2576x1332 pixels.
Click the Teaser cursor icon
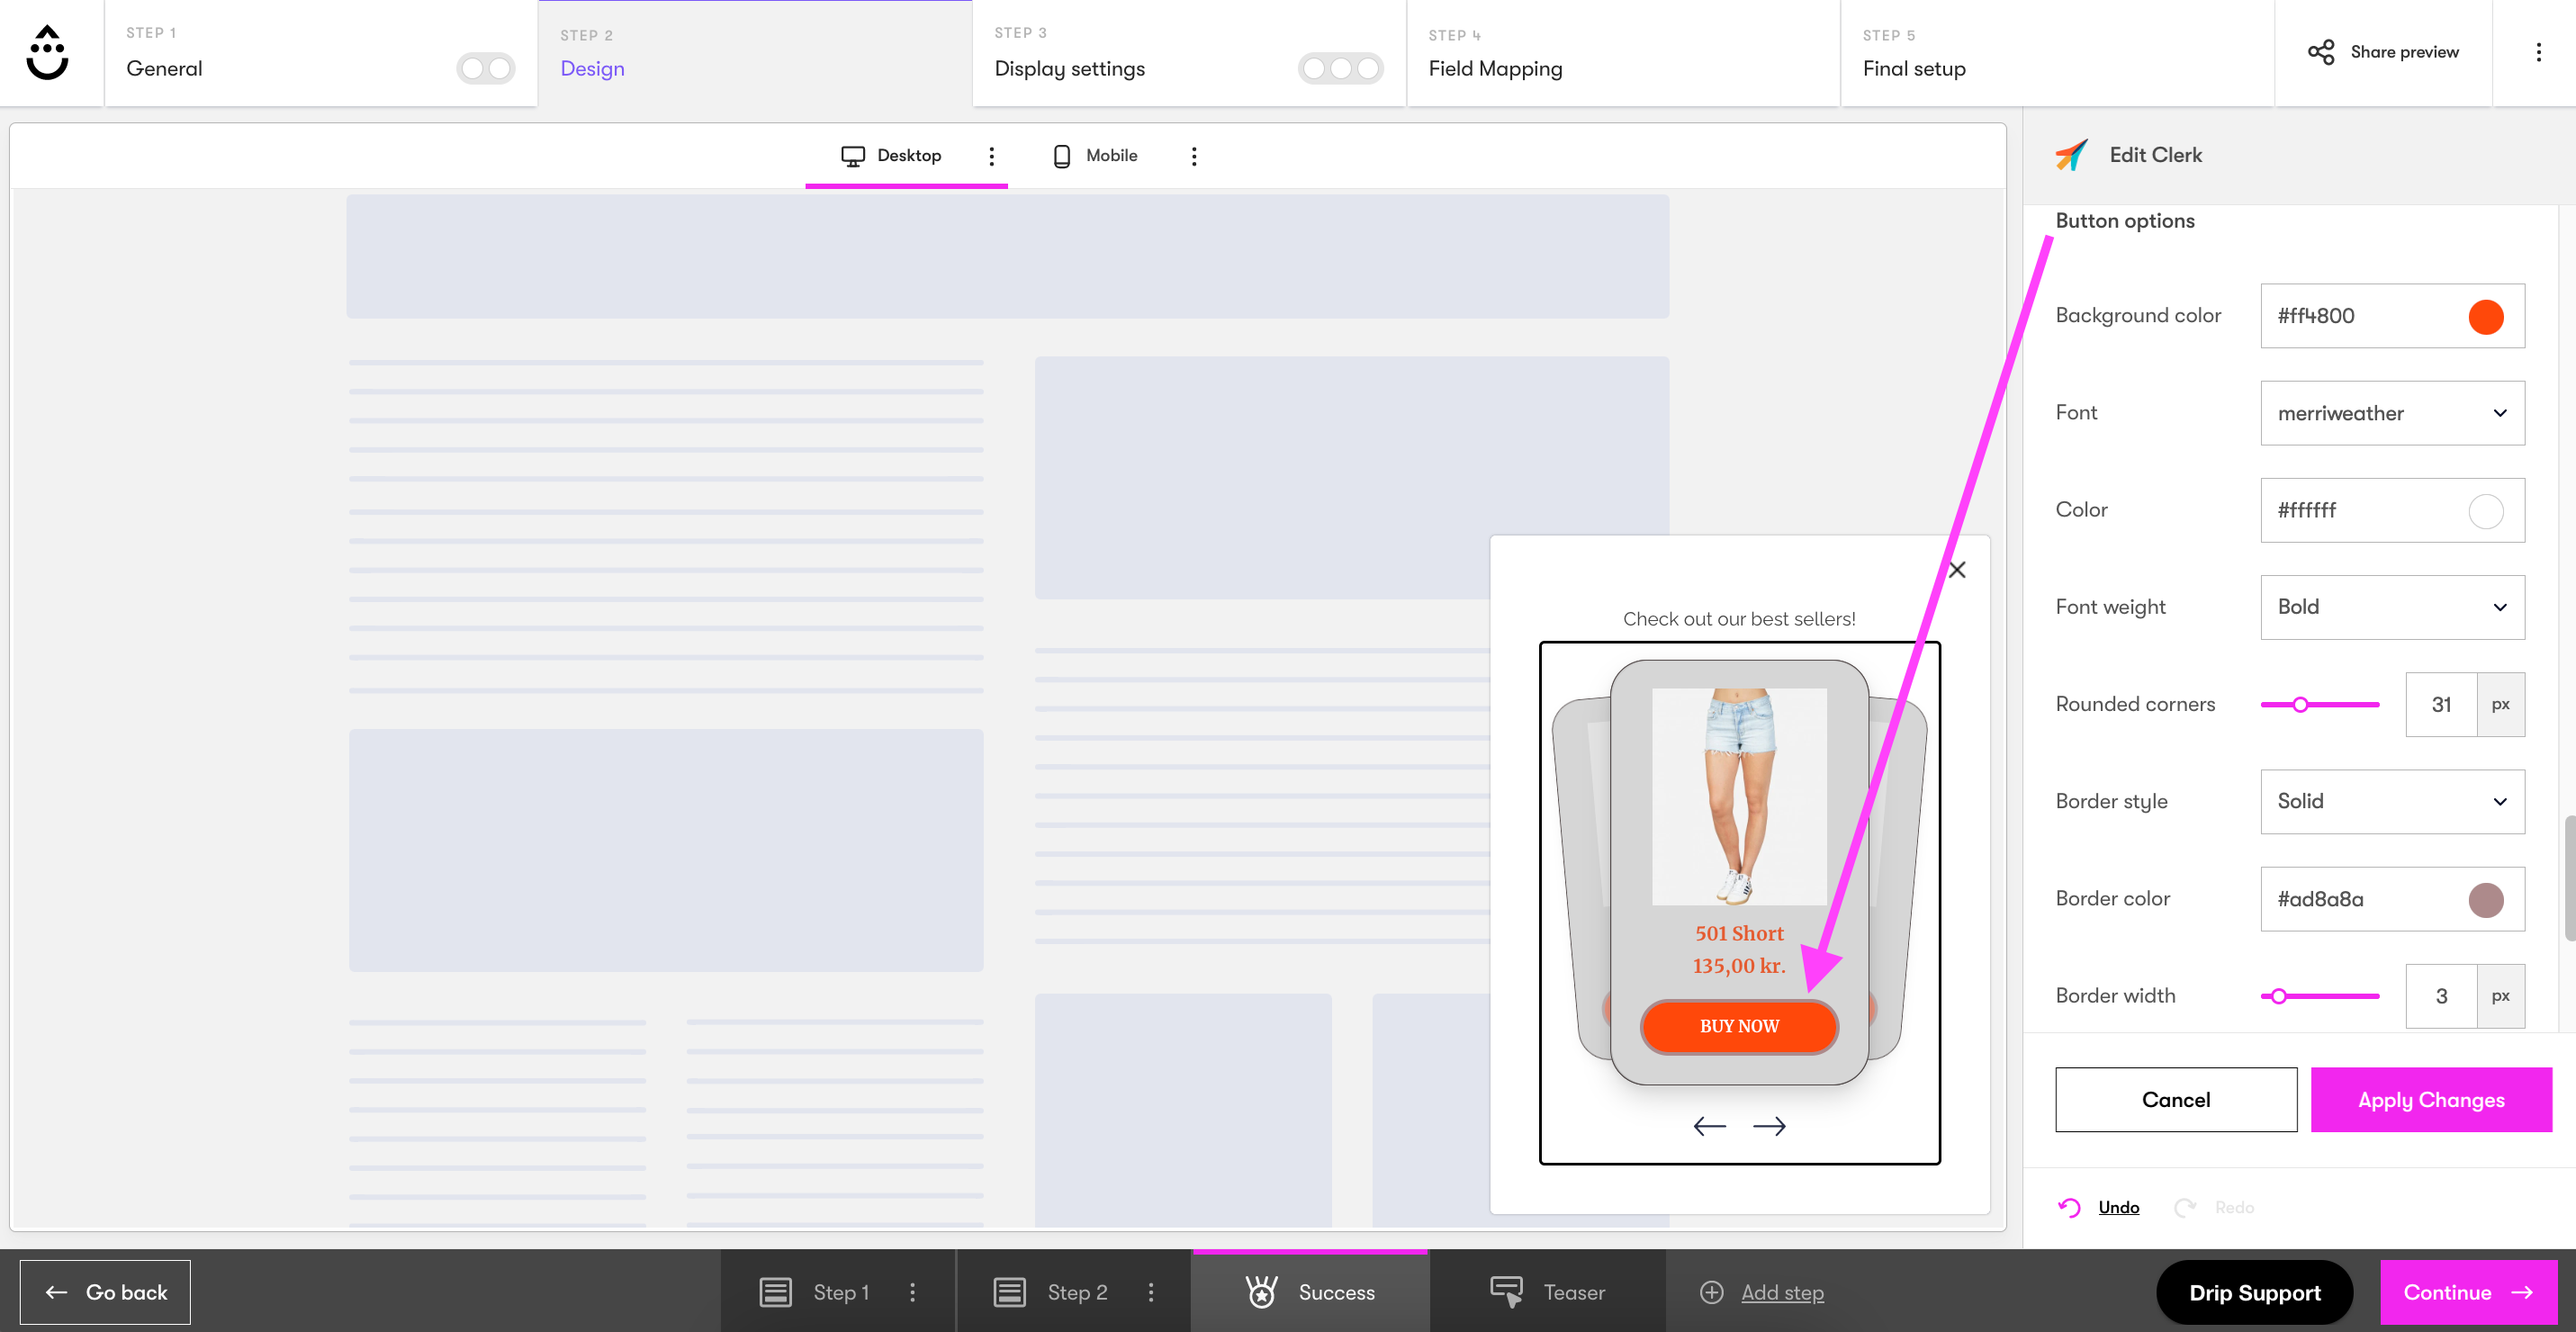click(1507, 1292)
